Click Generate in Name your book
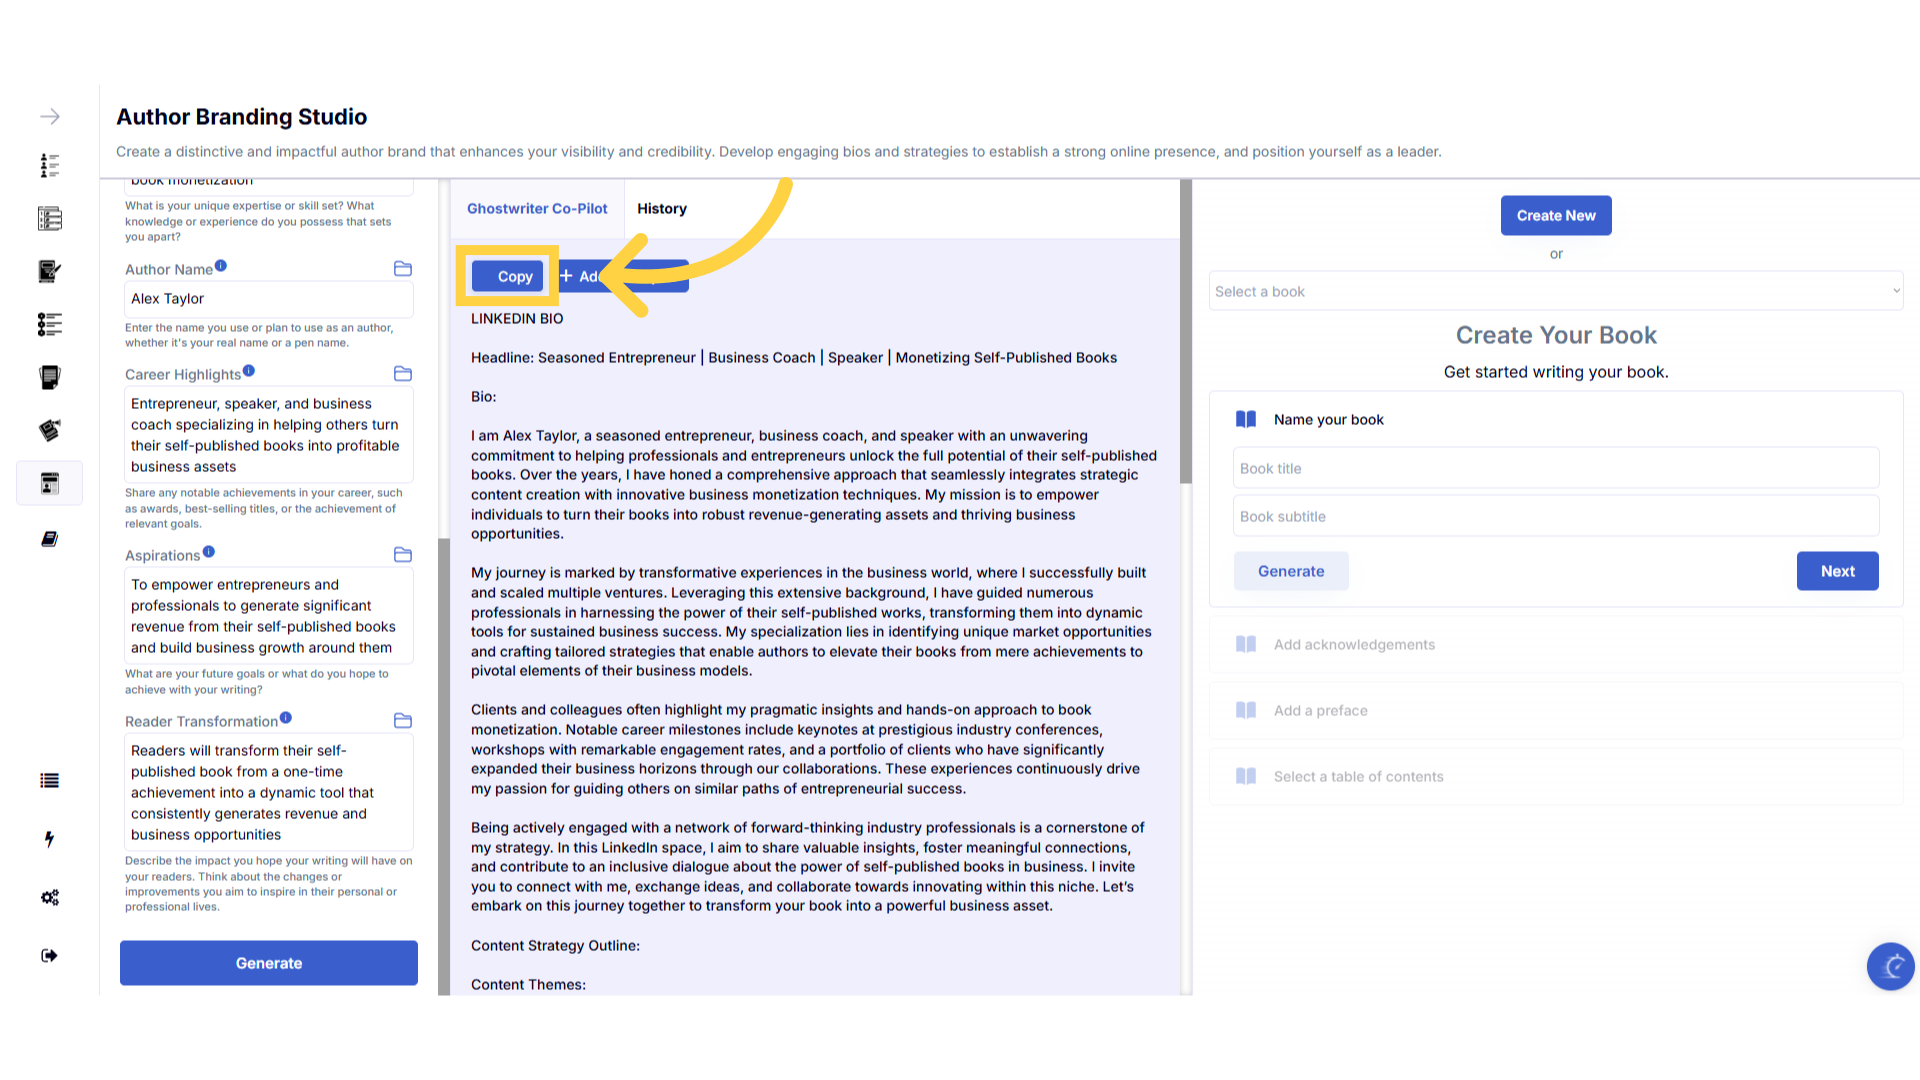The image size is (1920, 1080). pyautogui.click(x=1291, y=571)
